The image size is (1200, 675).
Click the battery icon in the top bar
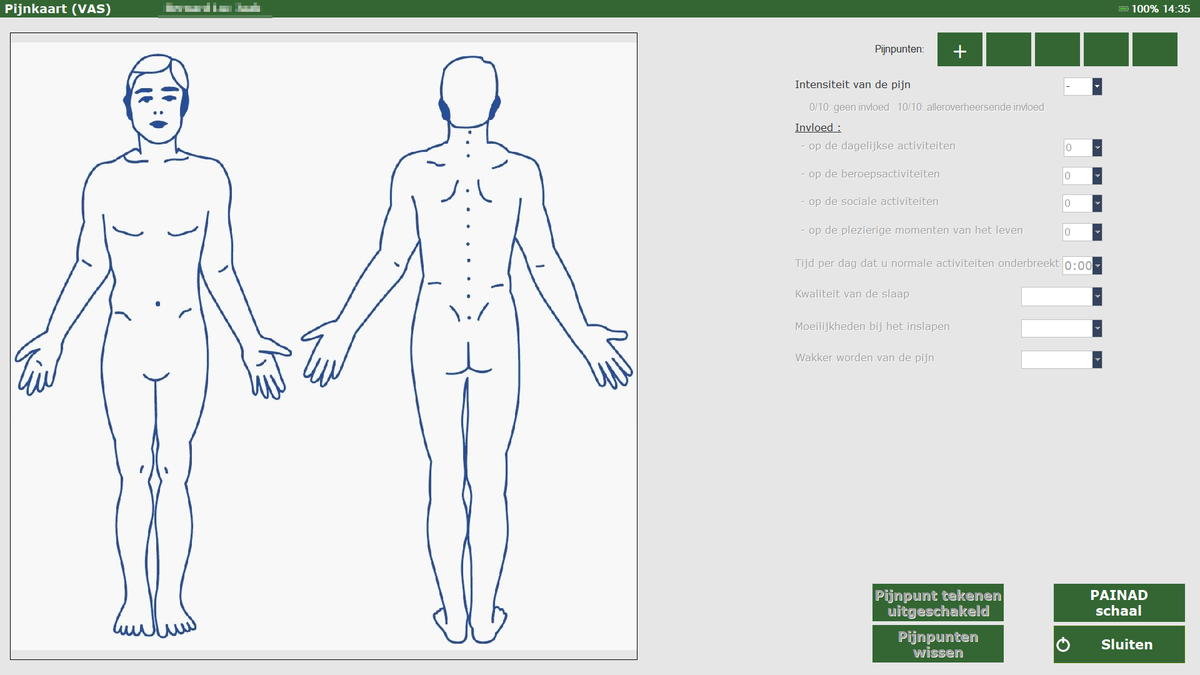1124,9
